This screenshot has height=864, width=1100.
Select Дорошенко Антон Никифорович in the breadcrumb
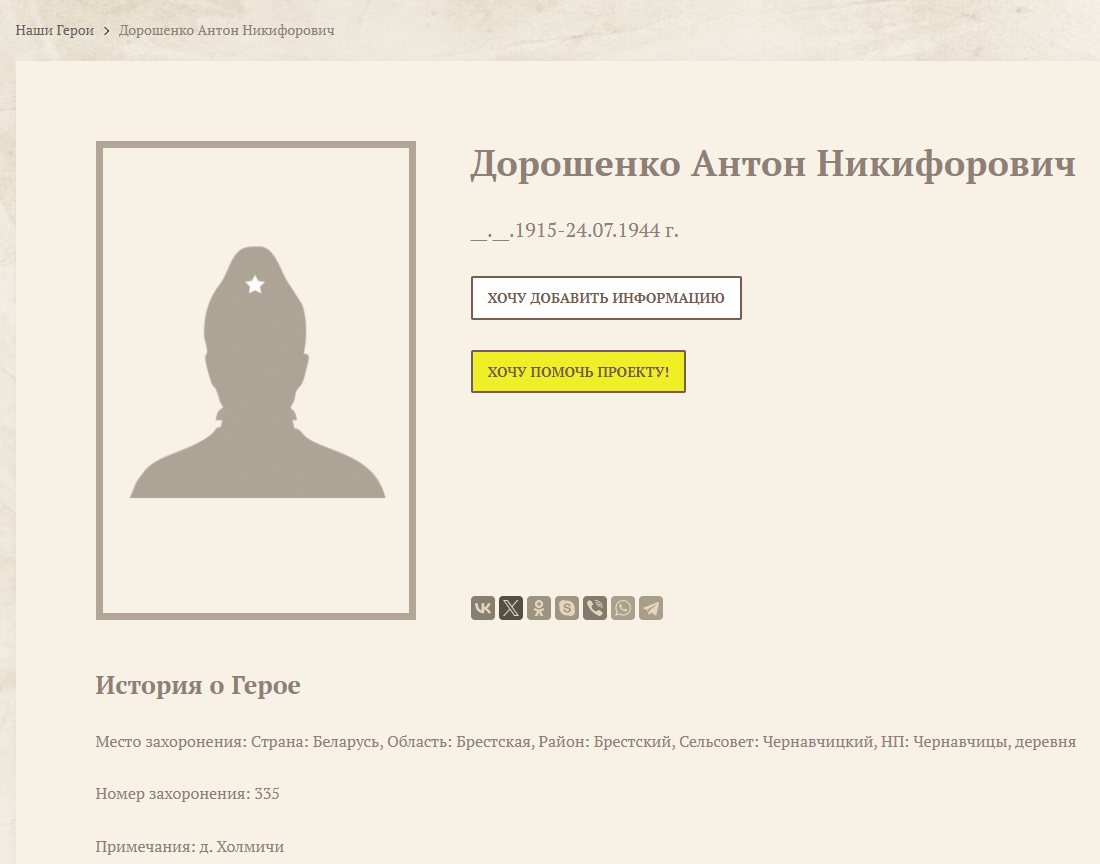click(226, 30)
